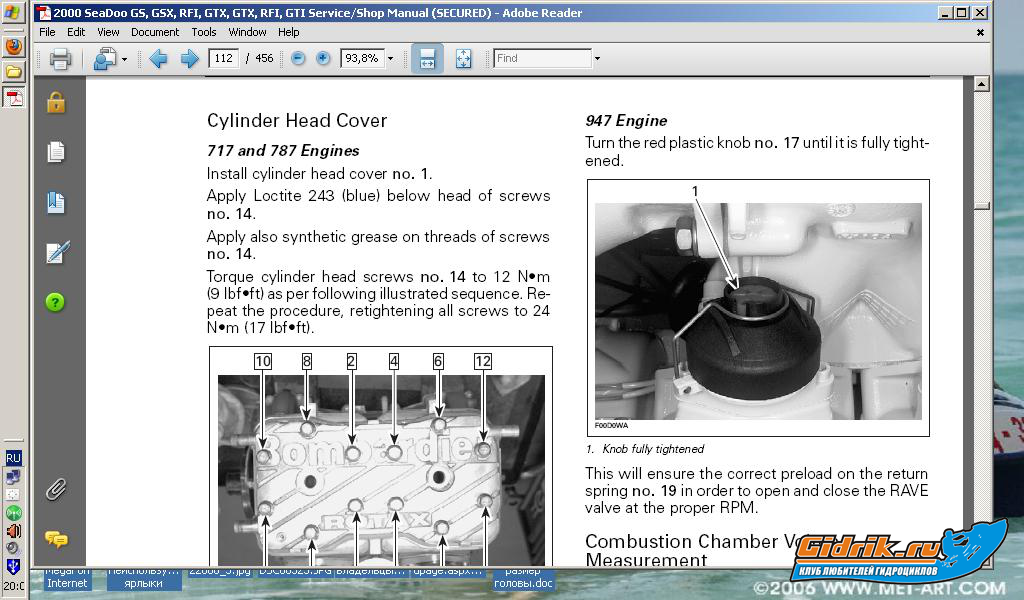Click the zoom out minus button
This screenshot has height=600, width=1024.
[x=298, y=59]
